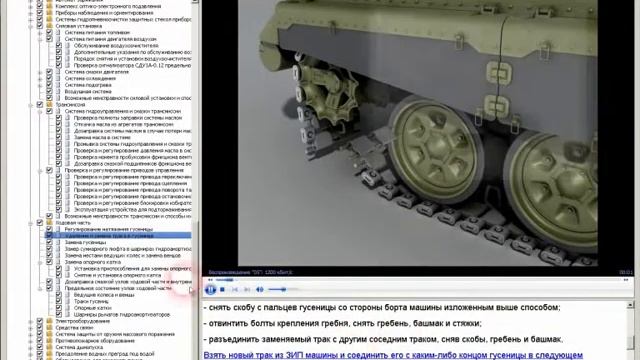Viewport: 640px width, 360px height.
Task: Click the previous track button in player
Action: [x=235, y=289]
